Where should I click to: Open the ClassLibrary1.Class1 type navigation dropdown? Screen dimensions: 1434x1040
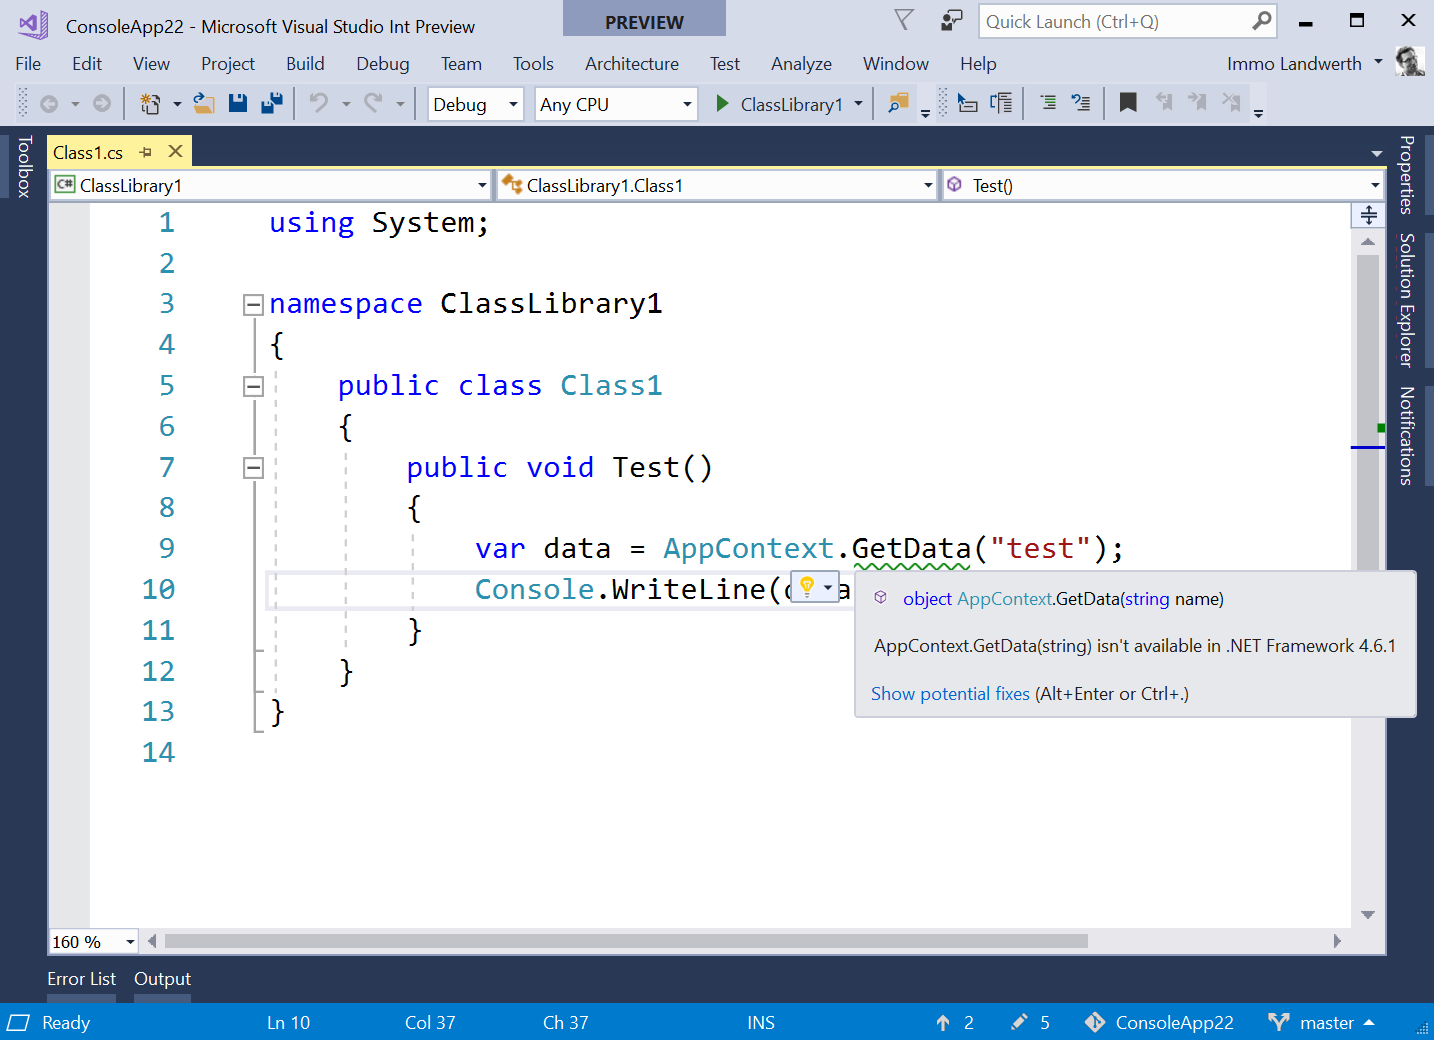coord(928,185)
